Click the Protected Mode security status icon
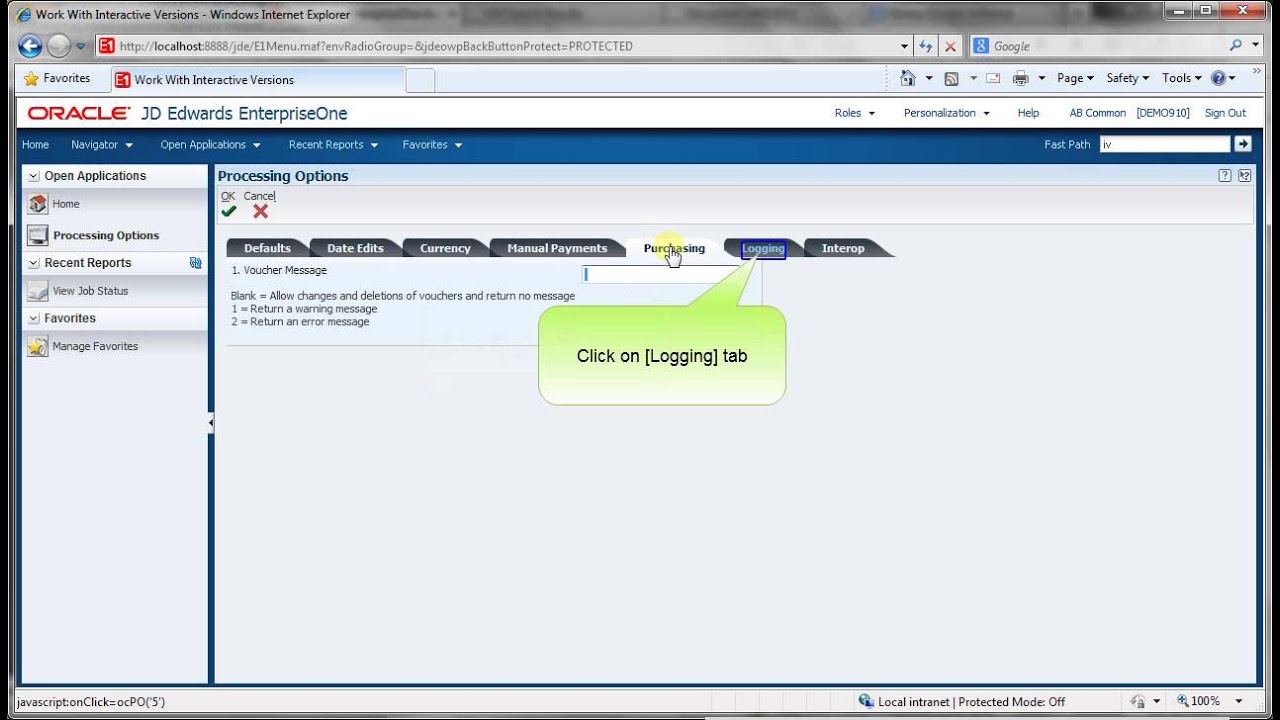1280x720 pixels. [866, 702]
